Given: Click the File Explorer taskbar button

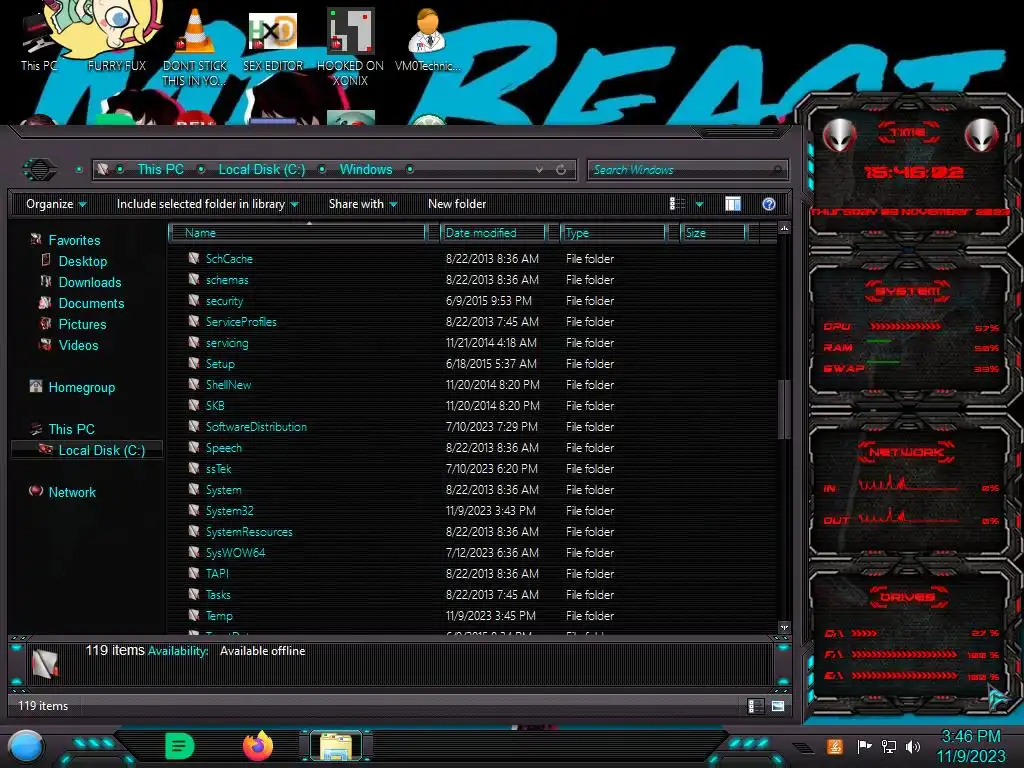Looking at the screenshot, I should (336, 746).
